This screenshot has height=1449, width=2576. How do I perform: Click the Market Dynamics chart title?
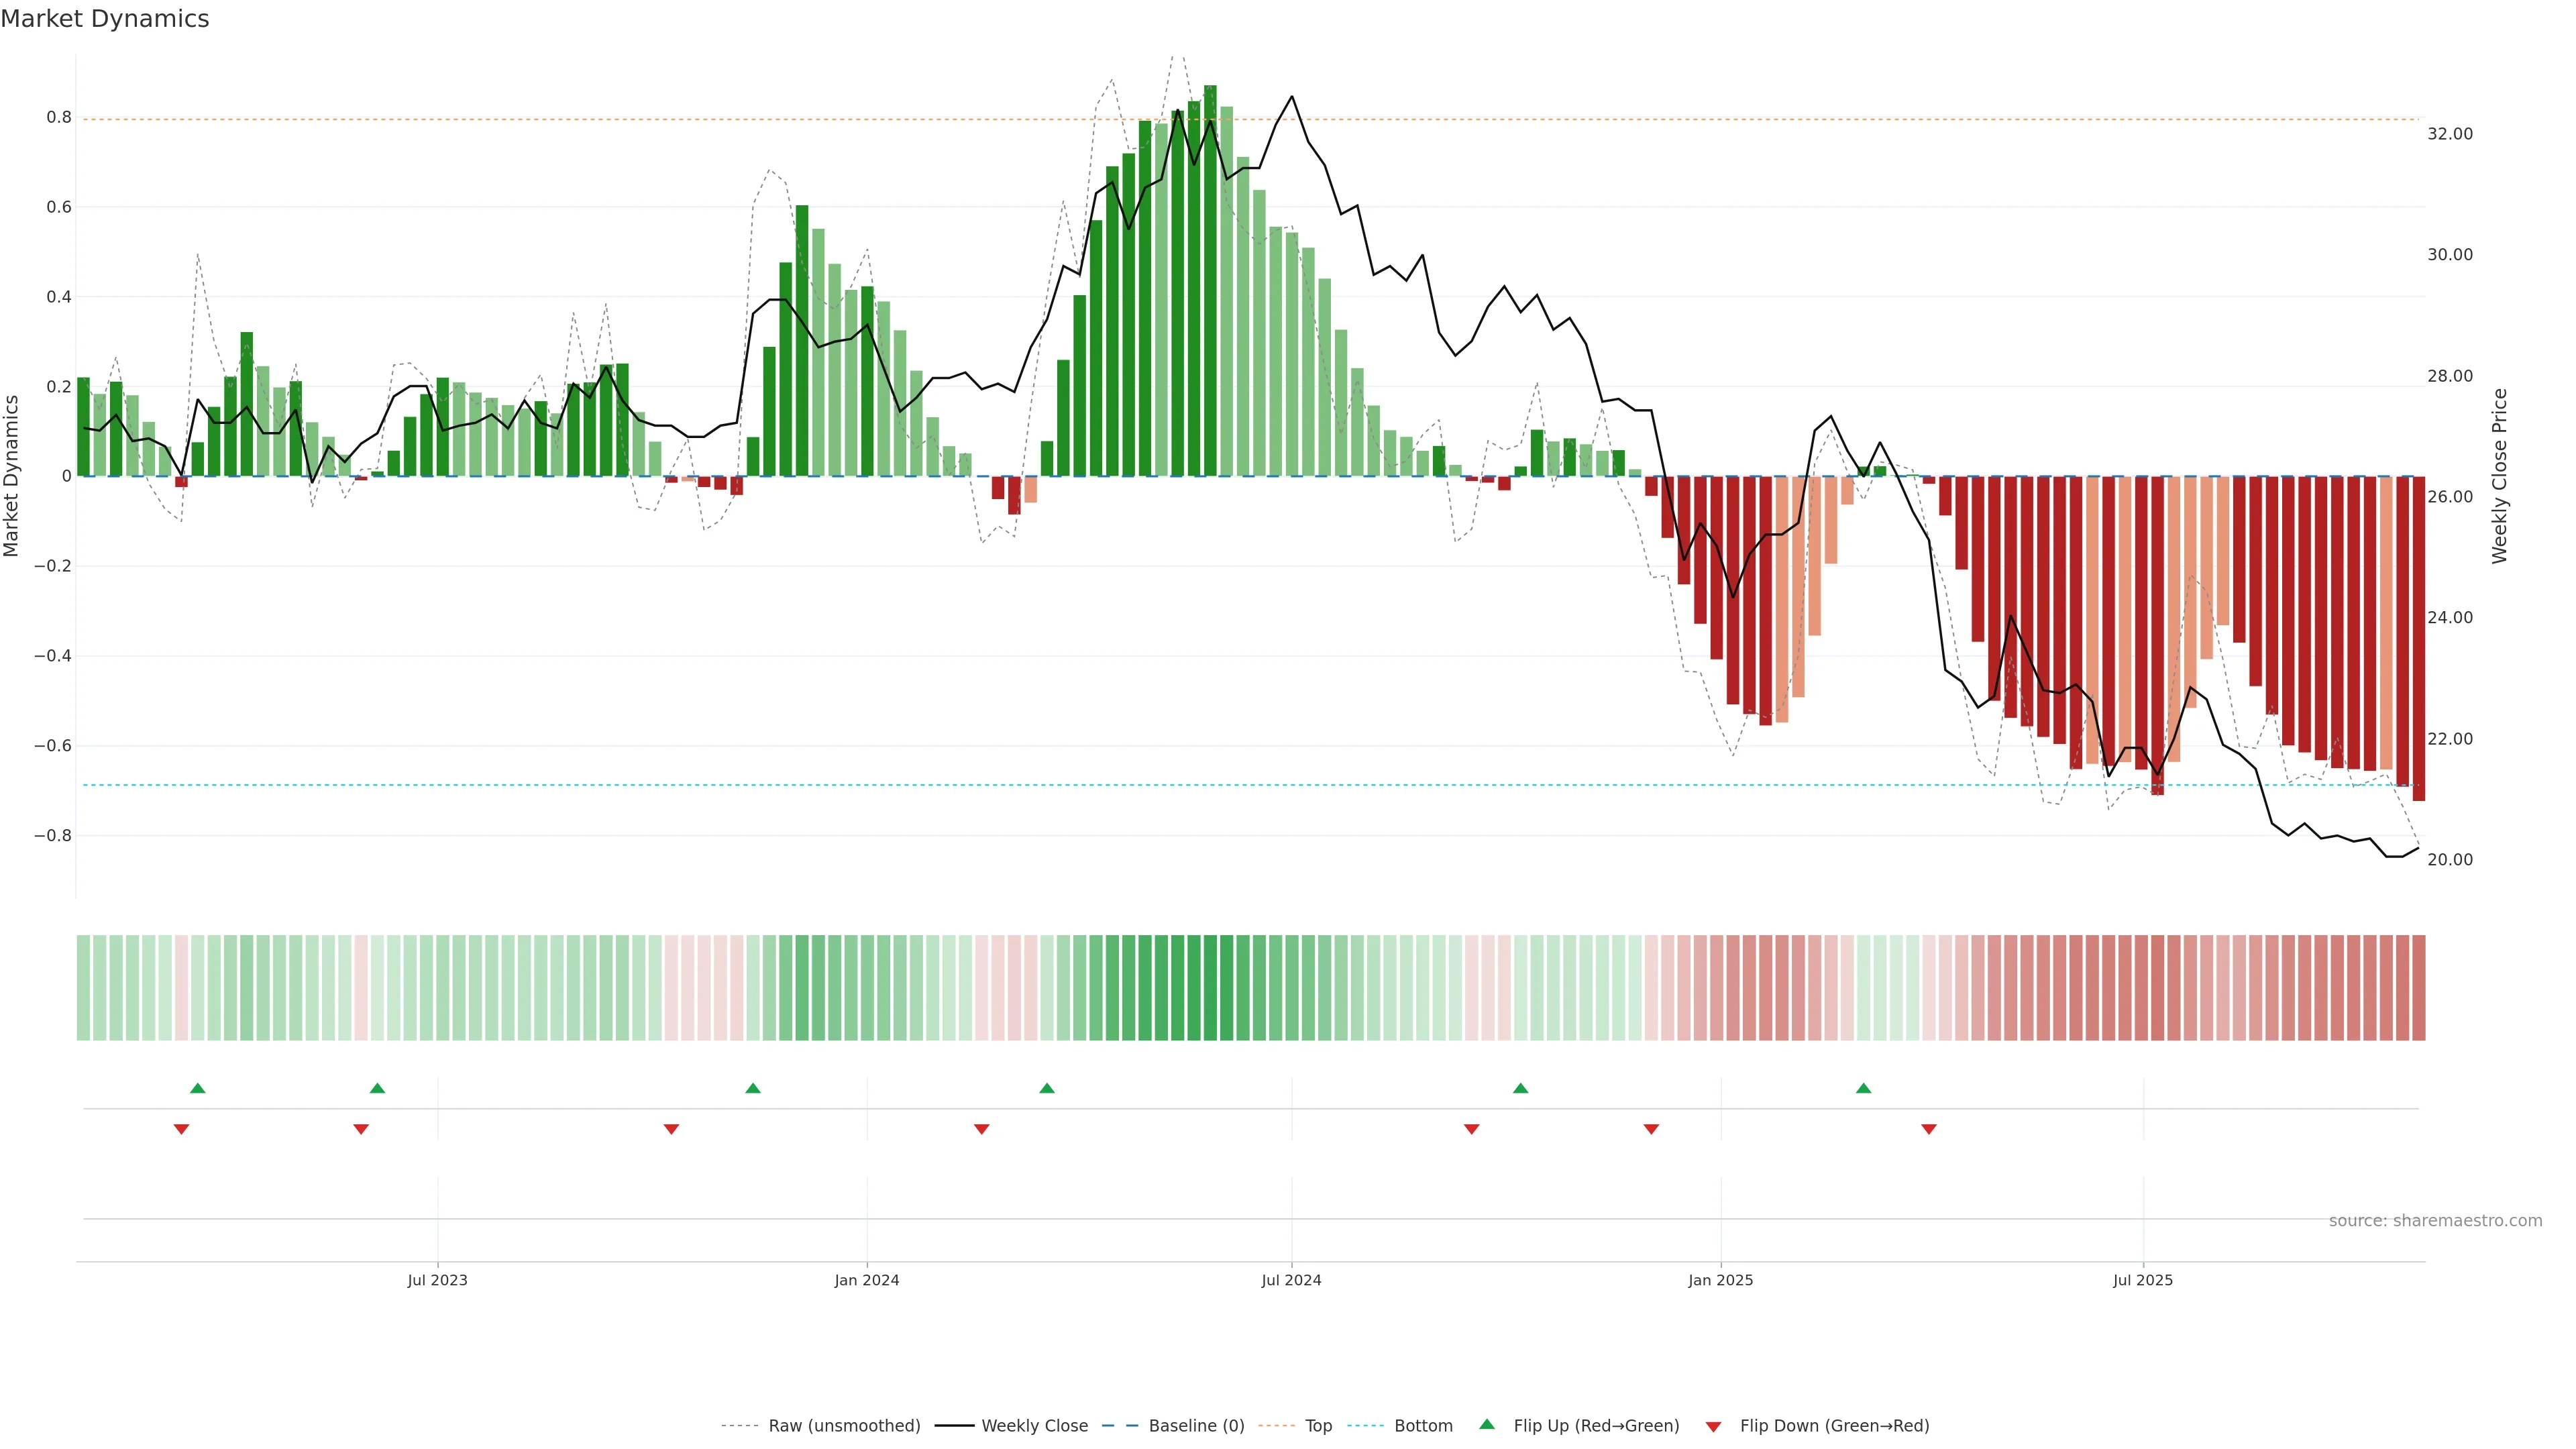105,19
